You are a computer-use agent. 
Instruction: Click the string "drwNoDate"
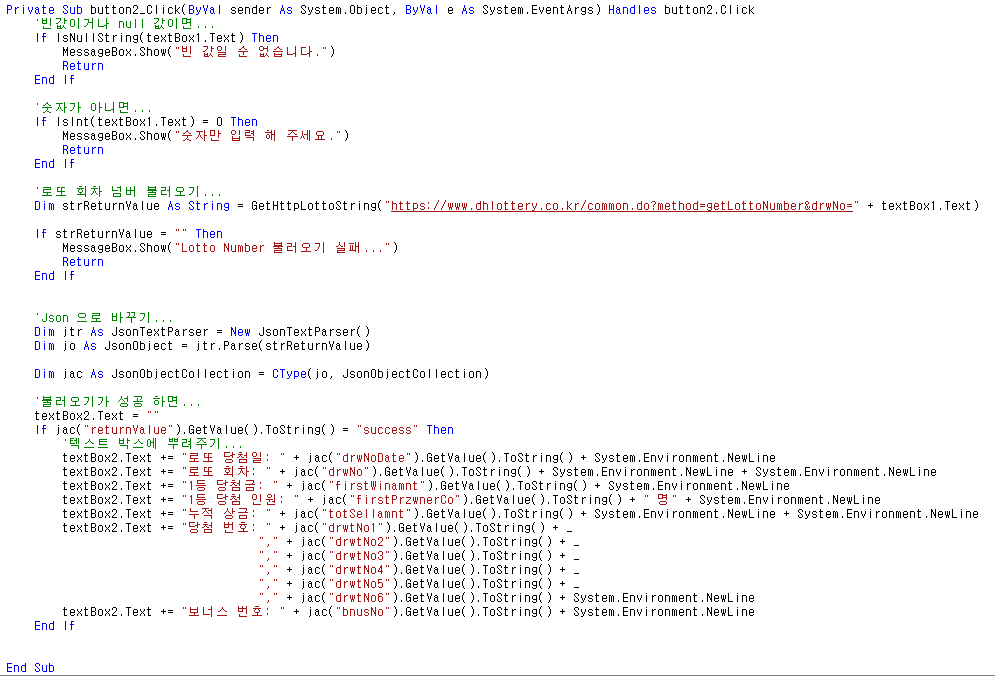(374, 458)
